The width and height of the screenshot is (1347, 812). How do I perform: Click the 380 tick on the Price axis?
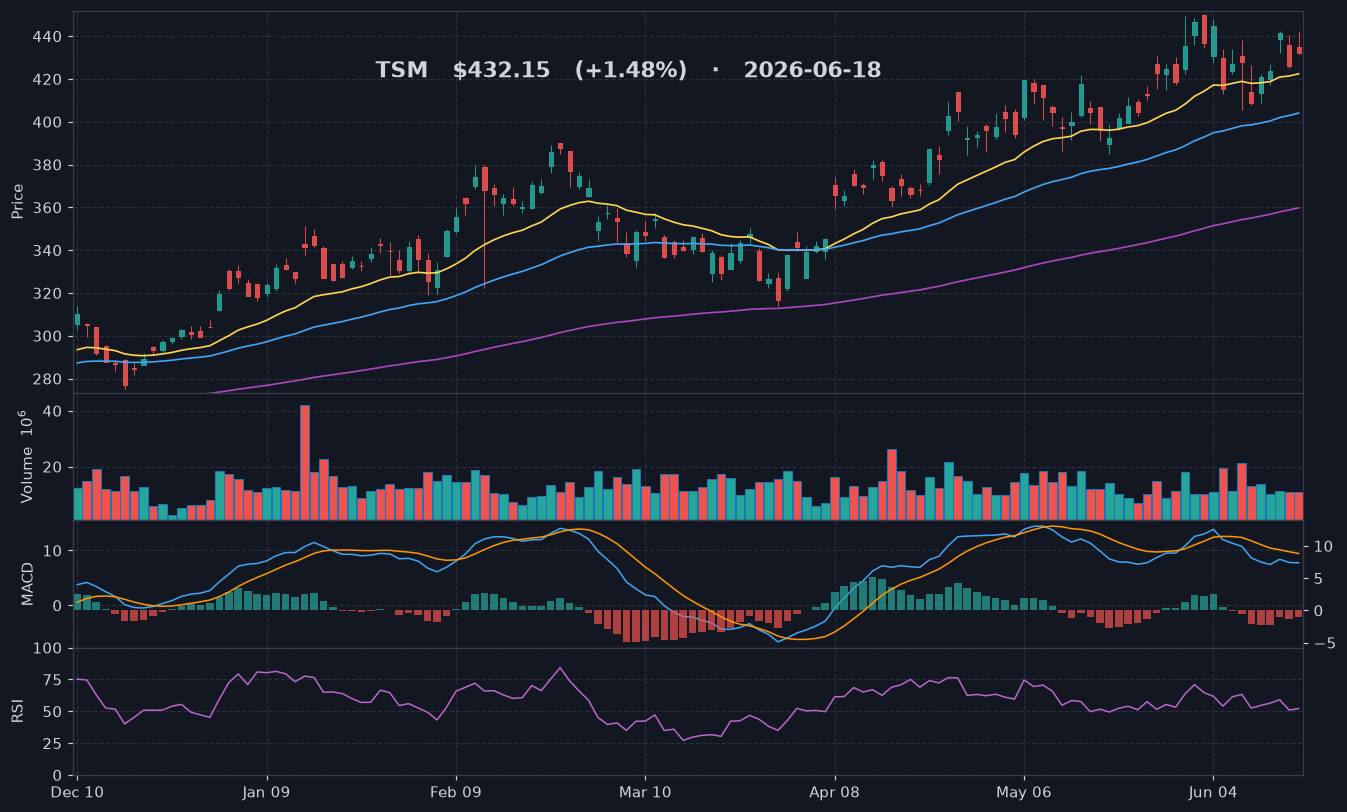pos(50,165)
